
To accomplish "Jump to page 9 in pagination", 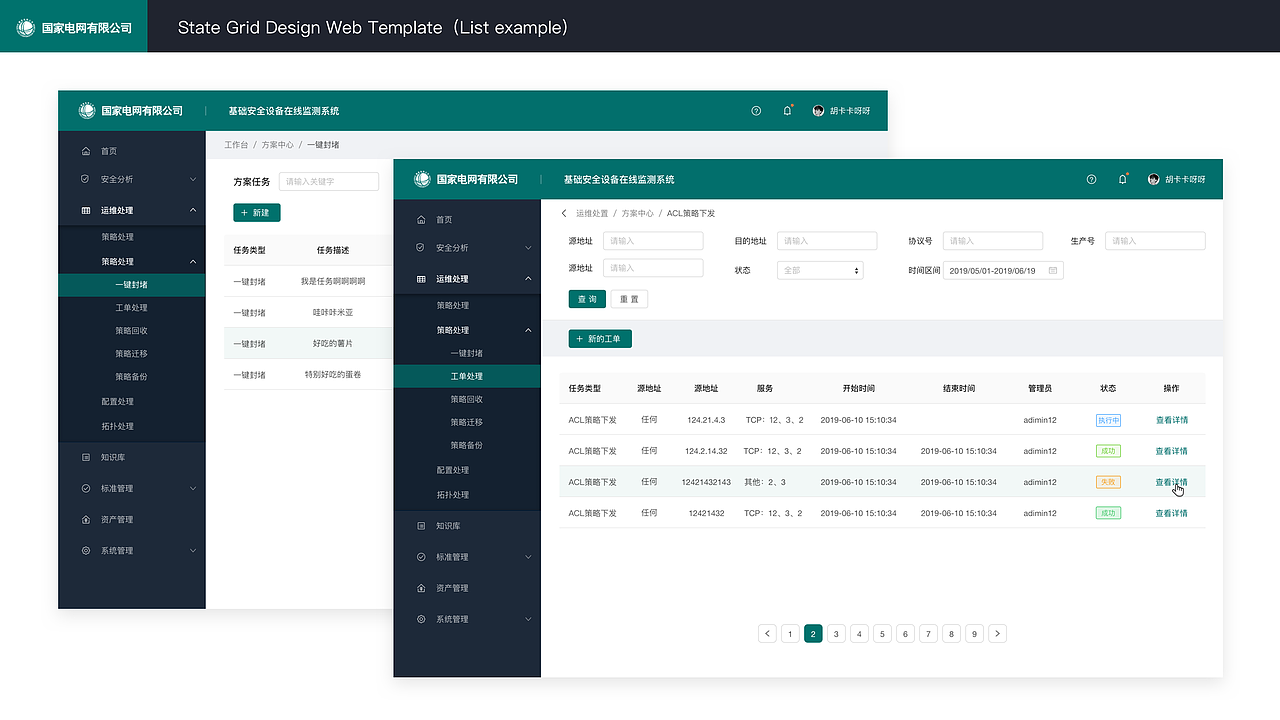I will [x=974, y=633].
